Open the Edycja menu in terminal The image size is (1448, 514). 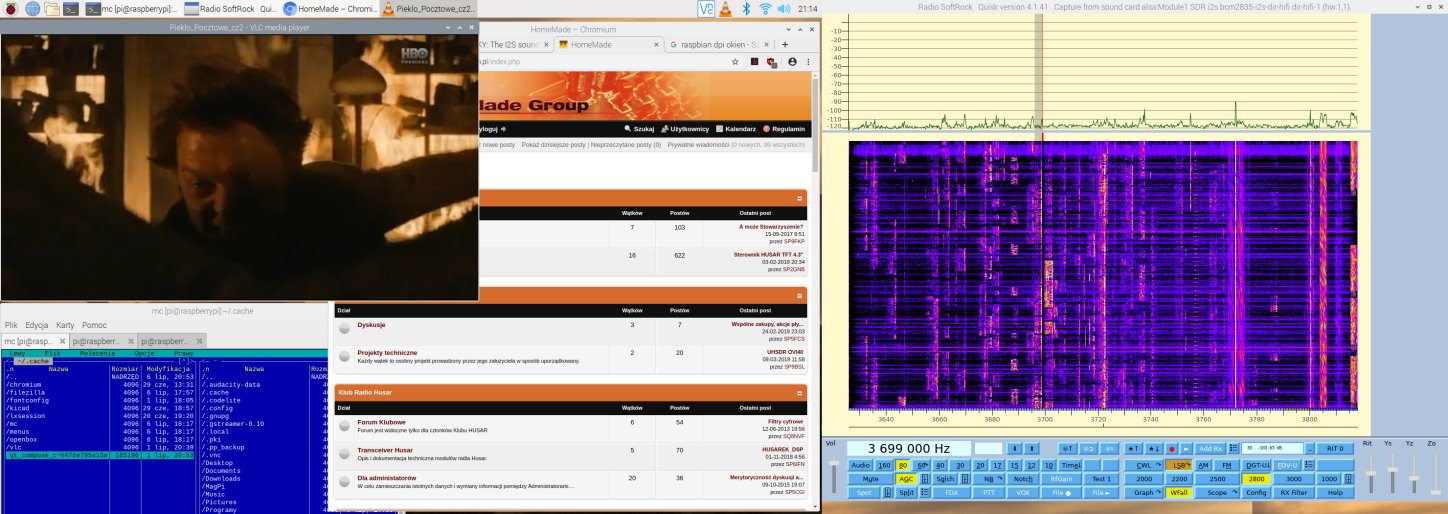[37, 325]
